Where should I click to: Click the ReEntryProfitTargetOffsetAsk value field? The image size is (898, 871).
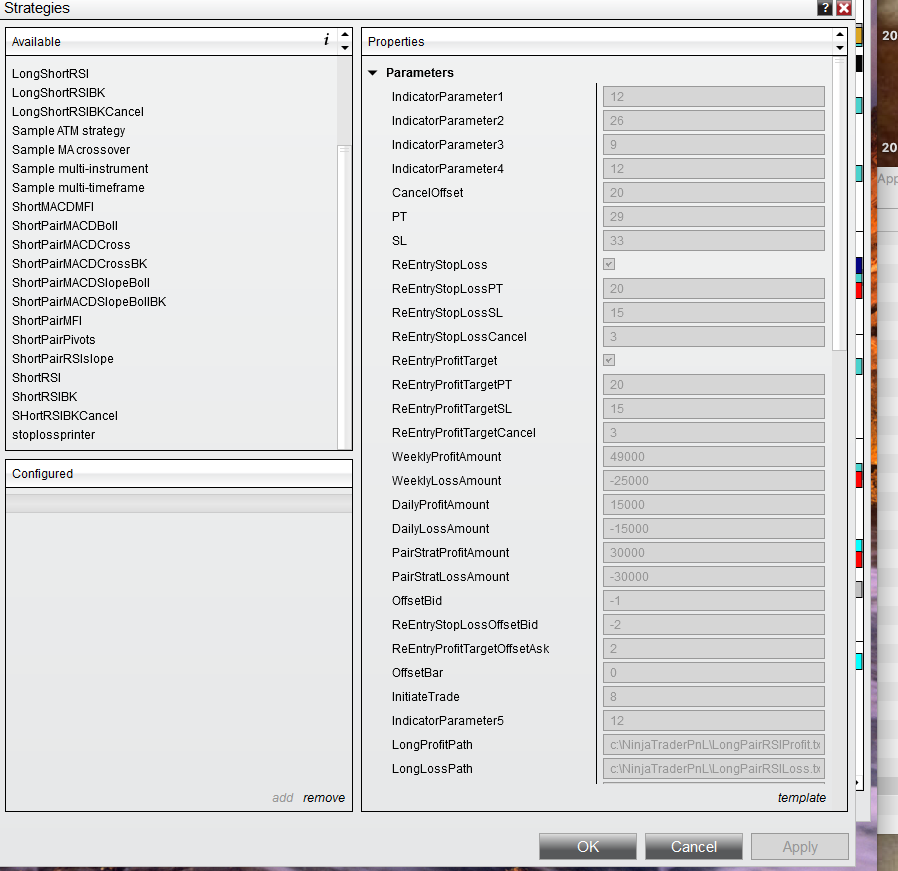(x=714, y=649)
